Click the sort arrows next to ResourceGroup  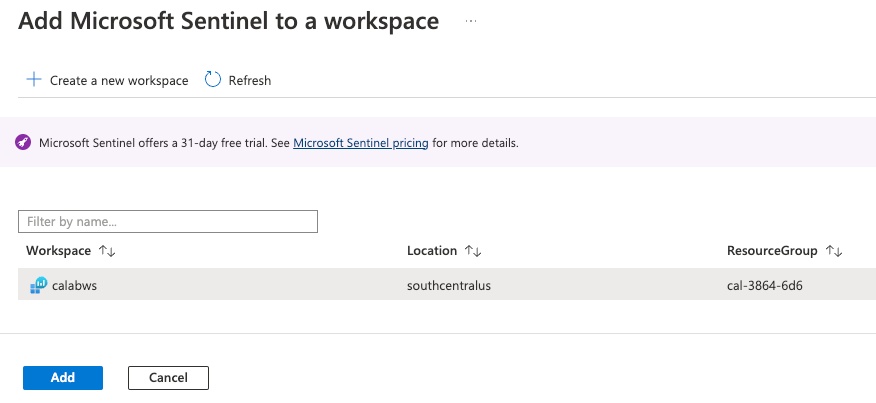(834, 251)
